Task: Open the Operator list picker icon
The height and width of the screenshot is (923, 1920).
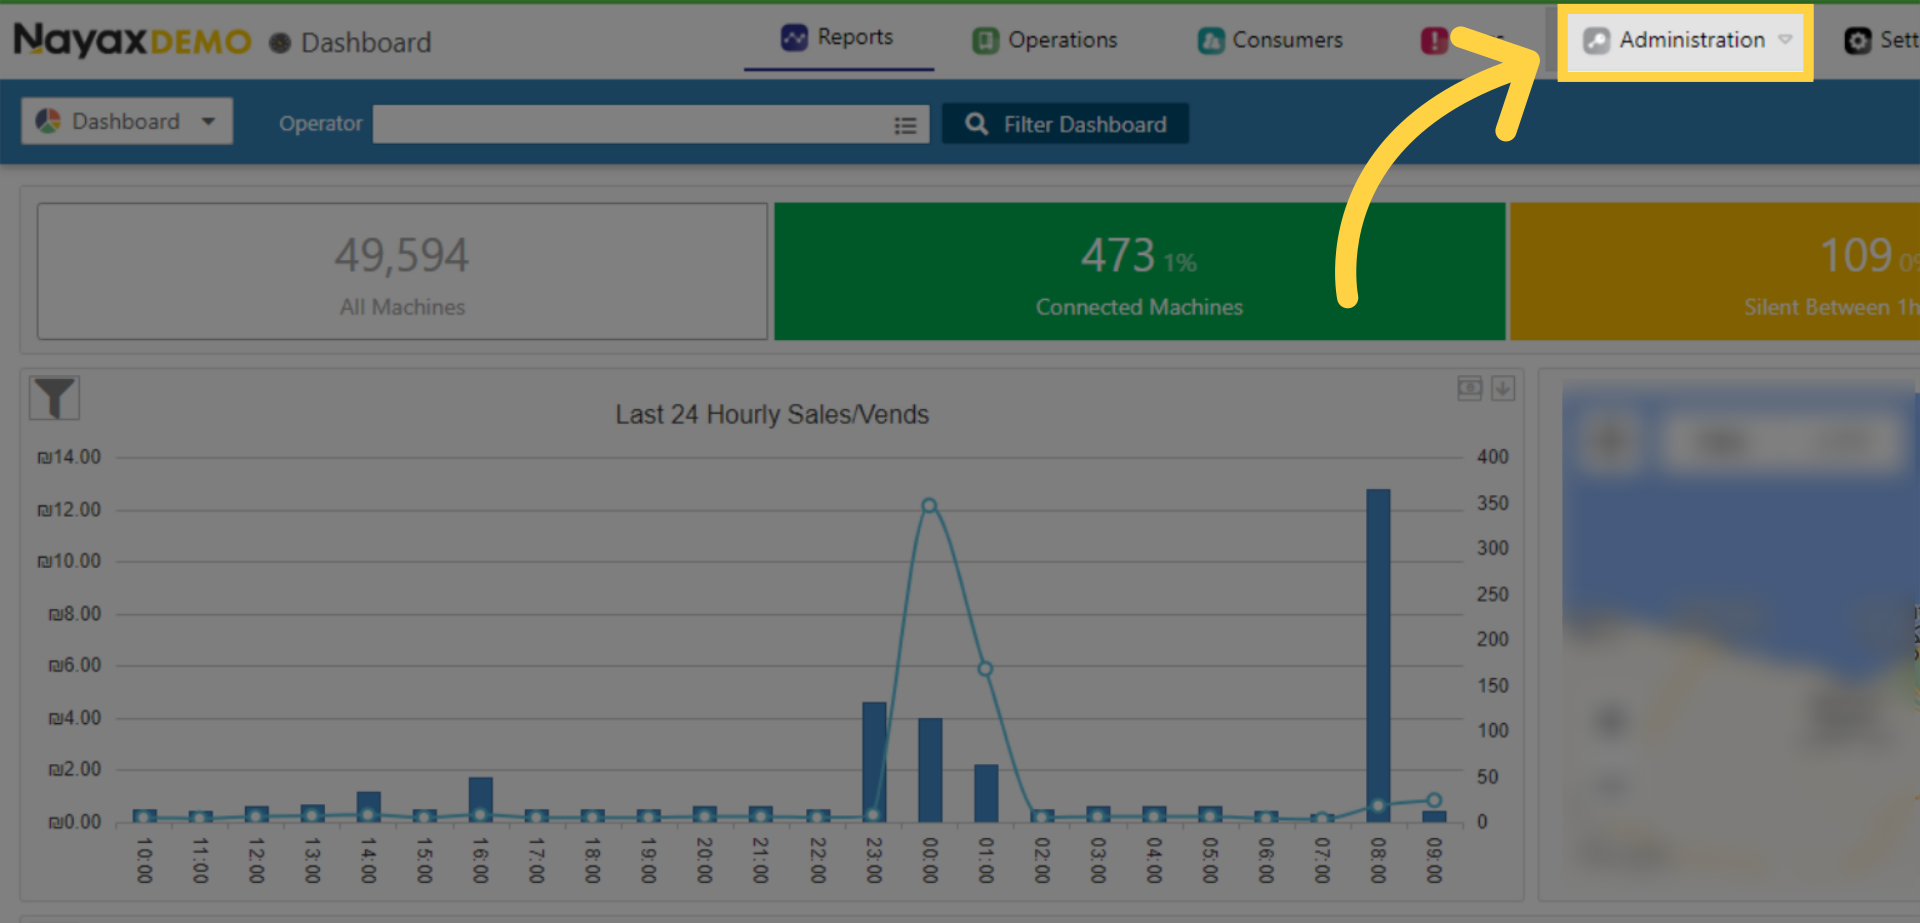Action: [x=905, y=125]
